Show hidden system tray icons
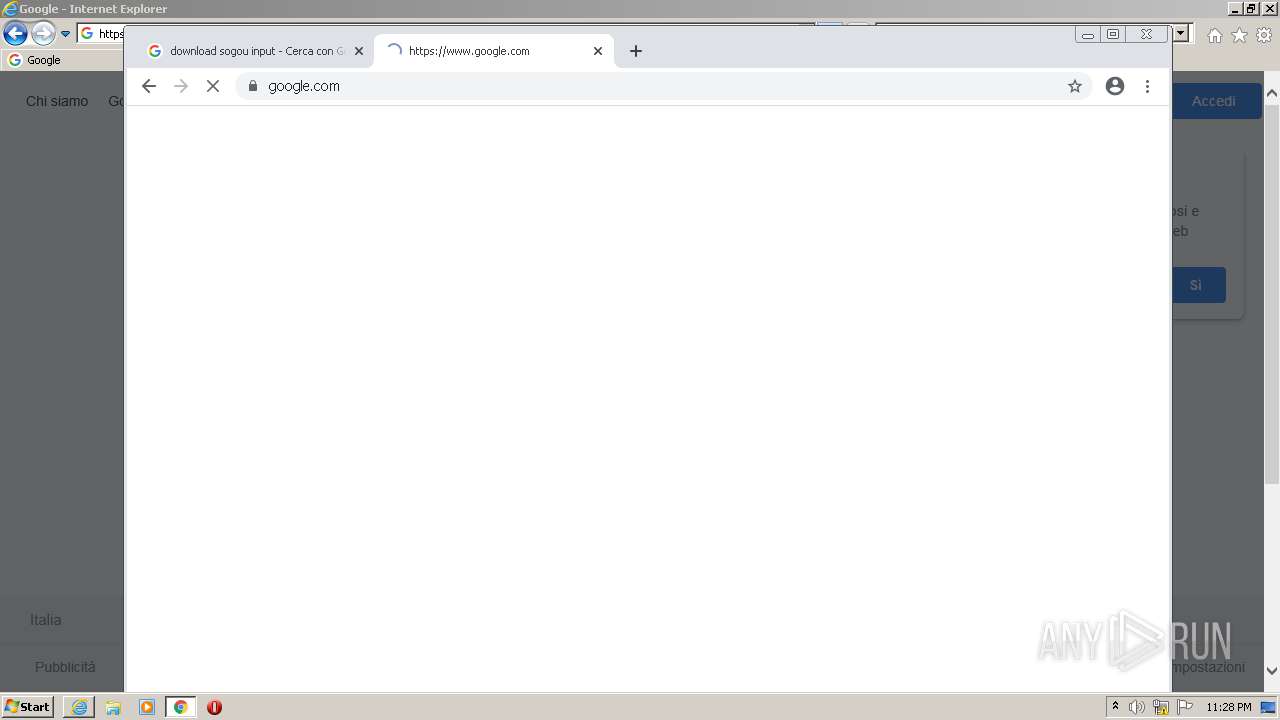1280x720 pixels. pos(1115,707)
